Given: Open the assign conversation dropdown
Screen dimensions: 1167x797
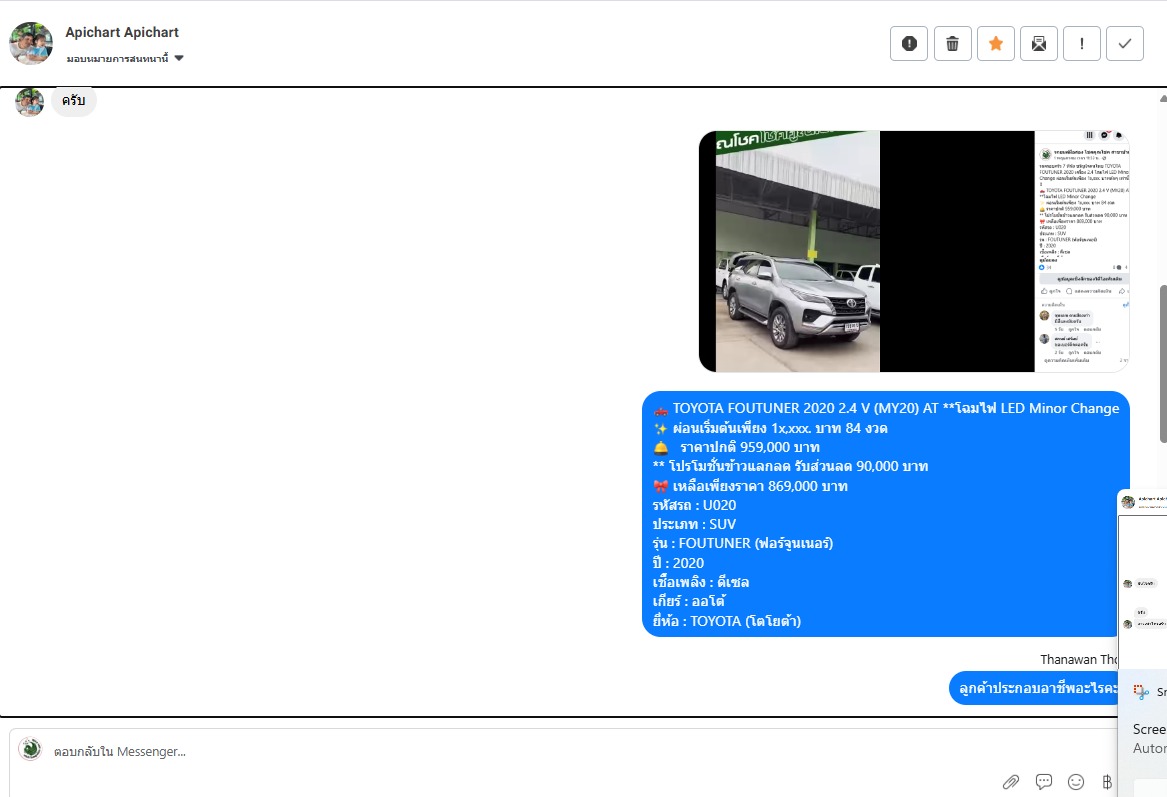Looking at the screenshot, I should pos(125,58).
